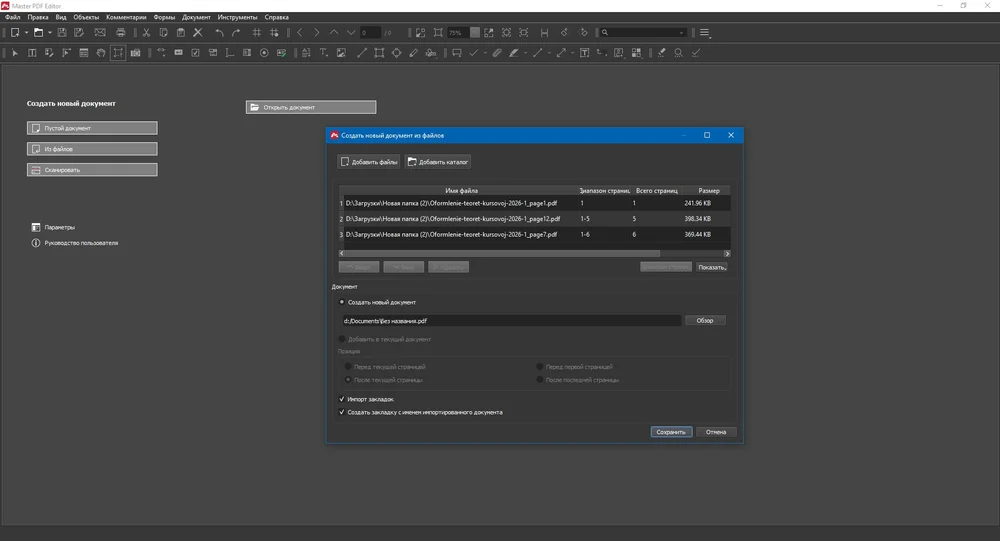Viewport: 1000px width, 541px height.
Task: Select file row ending '_page12.pdf'
Action: (534, 219)
